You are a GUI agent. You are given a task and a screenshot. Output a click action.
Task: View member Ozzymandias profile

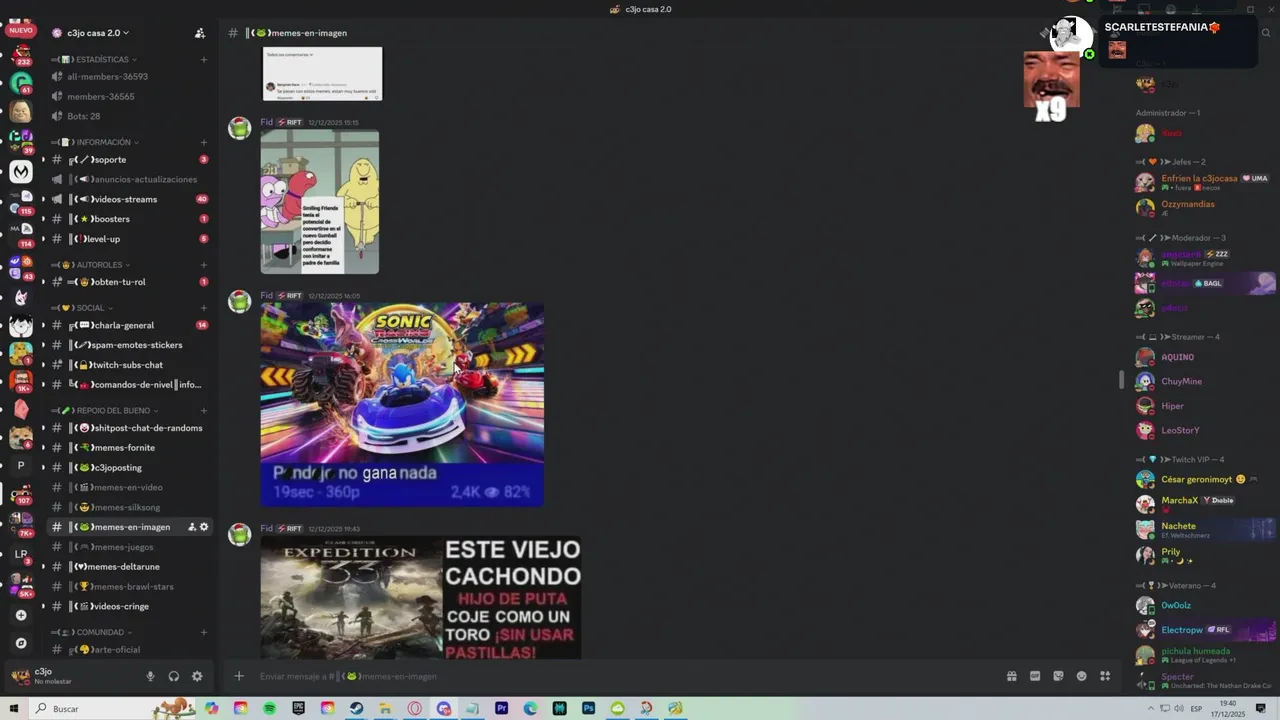(x=1205, y=207)
